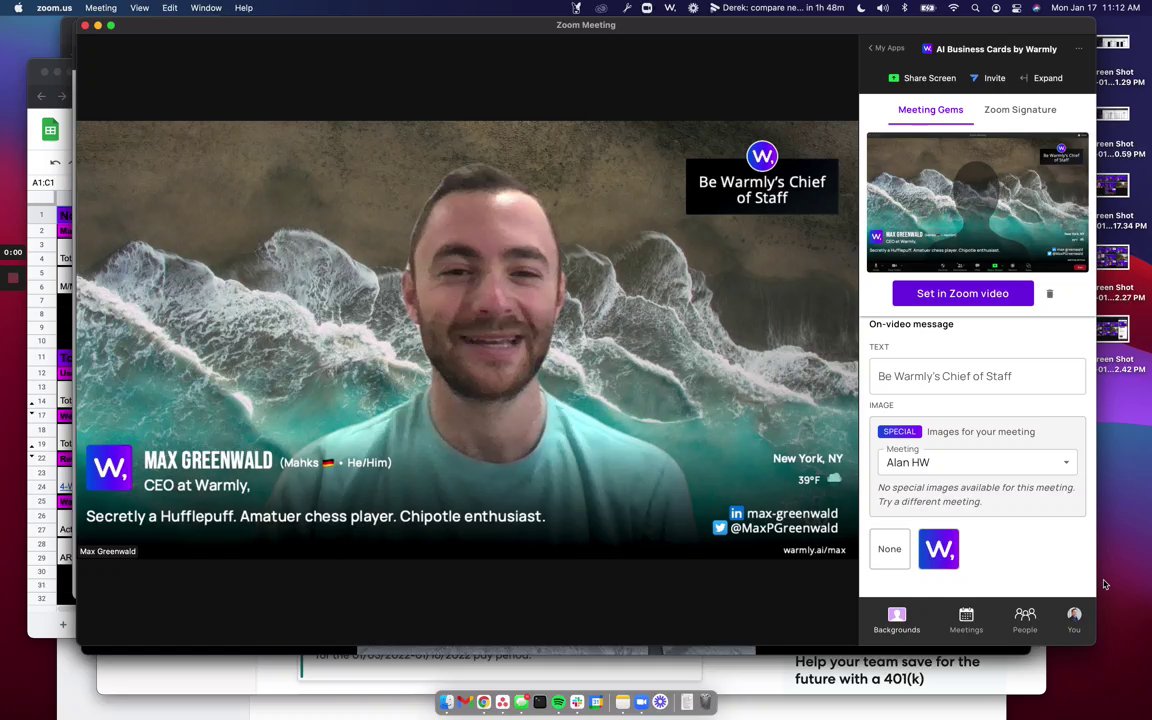Open the Screen Shot 1.29 PM desktop file
This screenshot has width=1152, height=720.
click(1115, 59)
